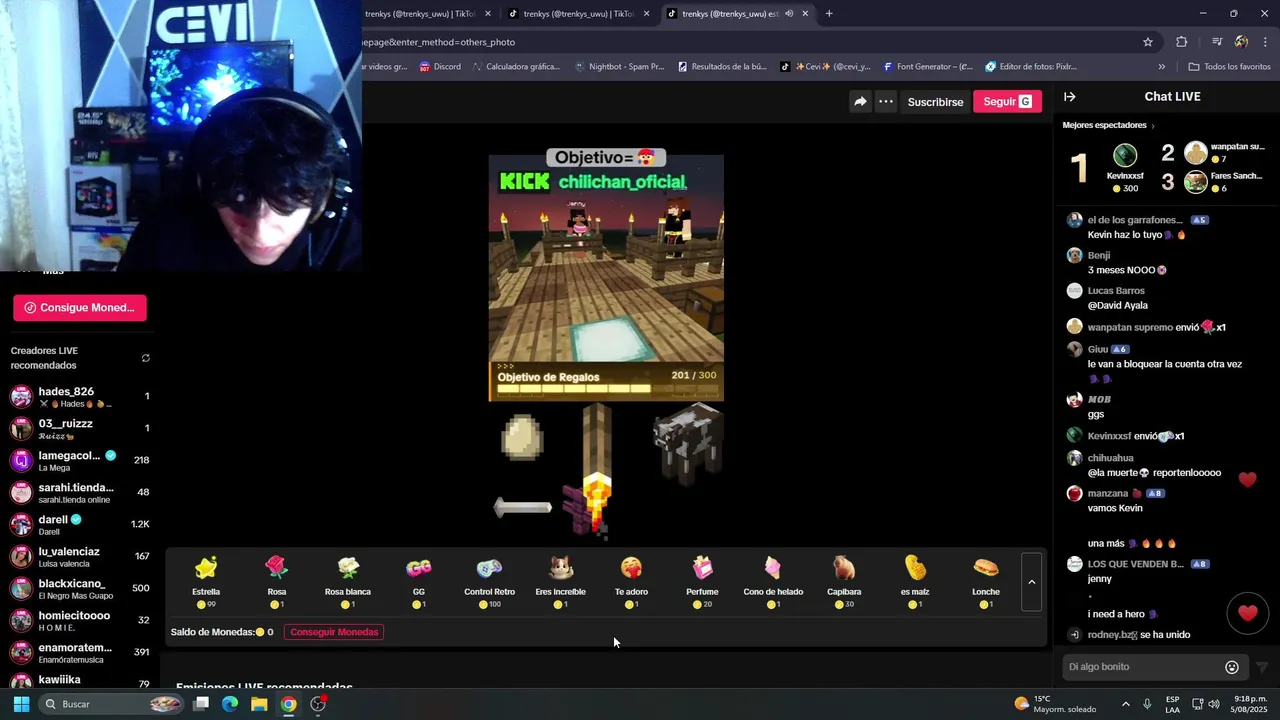Open Editor de fotos: Pixlr bookmark
1280x720 pixels.
coord(1031,67)
